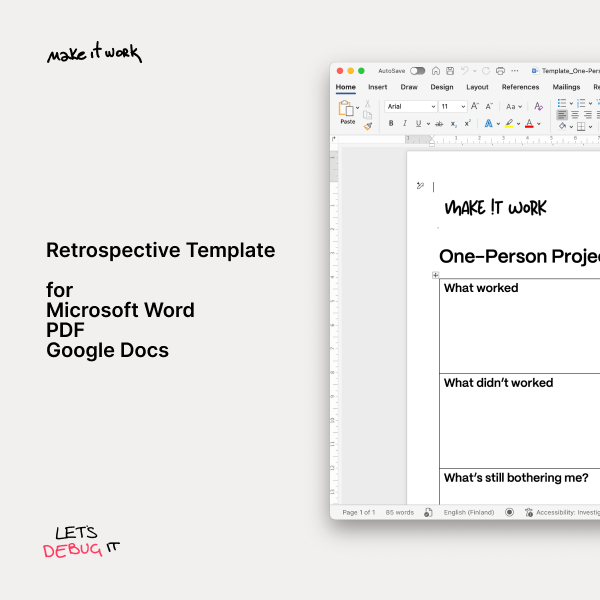Click the Copy icon below Cut
The width and height of the screenshot is (600, 600).
(x=367, y=115)
